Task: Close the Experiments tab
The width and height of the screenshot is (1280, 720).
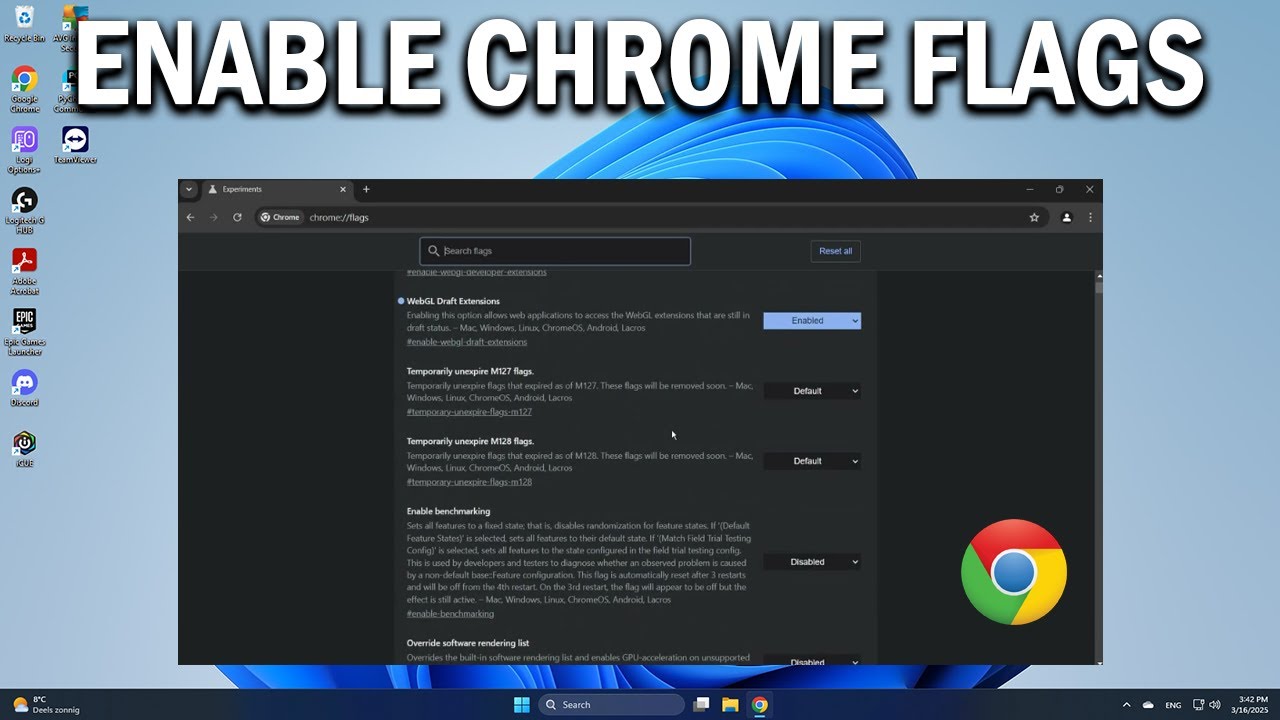Action: click(343, 189)
